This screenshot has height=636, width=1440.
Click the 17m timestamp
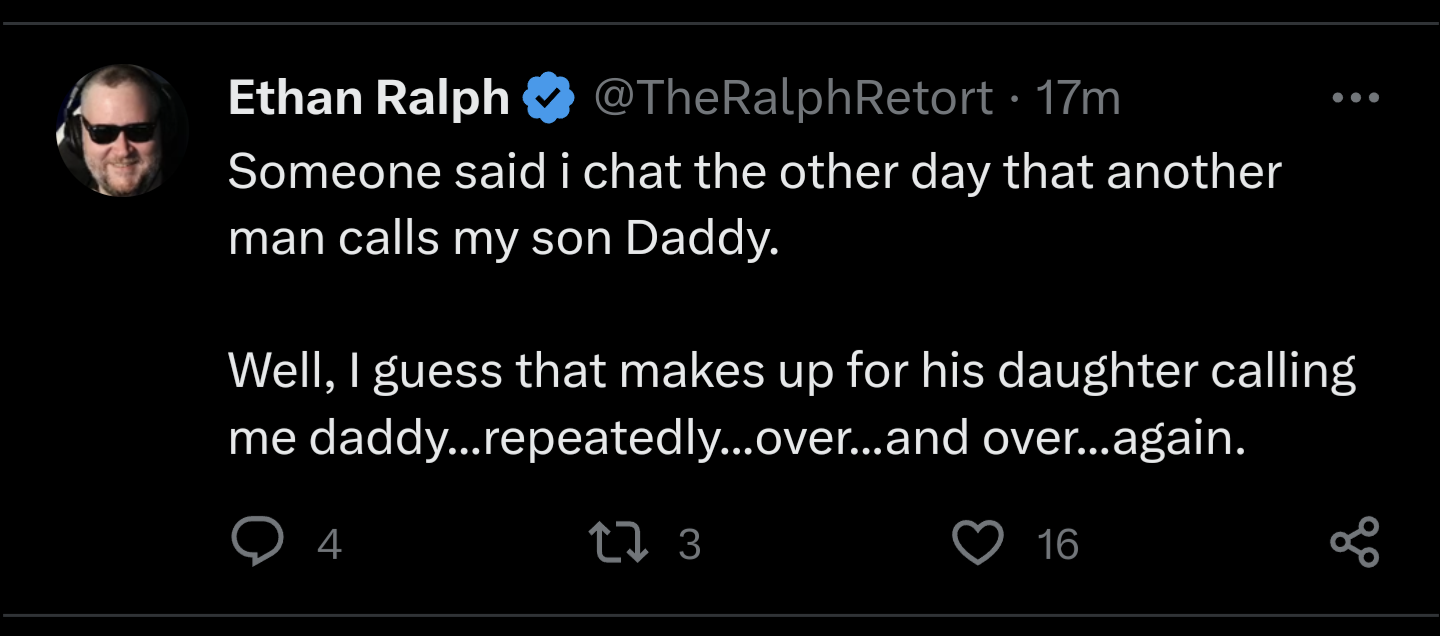(x=1078, y=98)
